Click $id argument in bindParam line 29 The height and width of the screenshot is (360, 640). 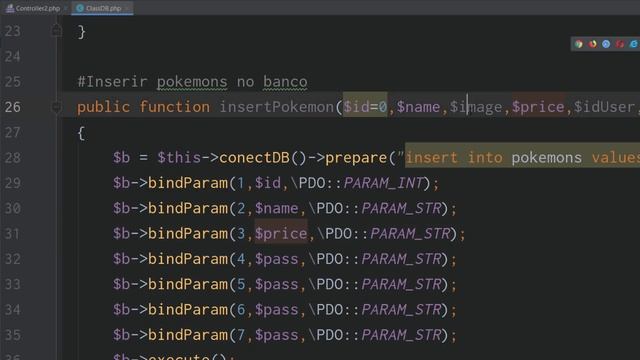[268, 183]
